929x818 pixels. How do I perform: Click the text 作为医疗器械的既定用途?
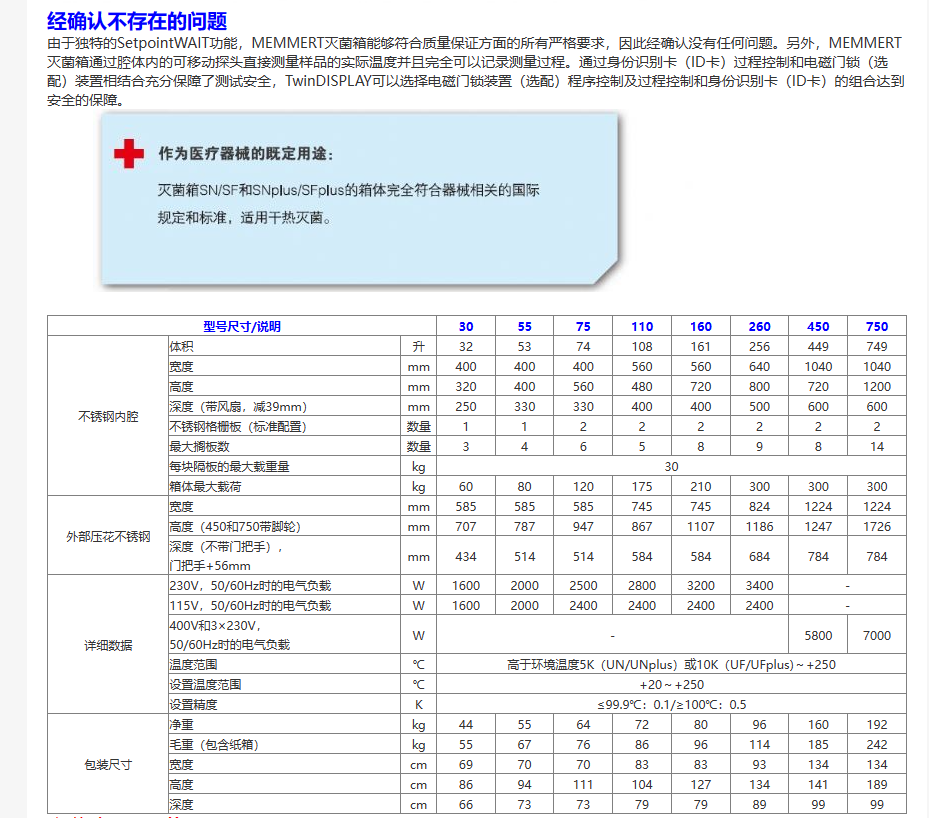(x=245, y=154)
